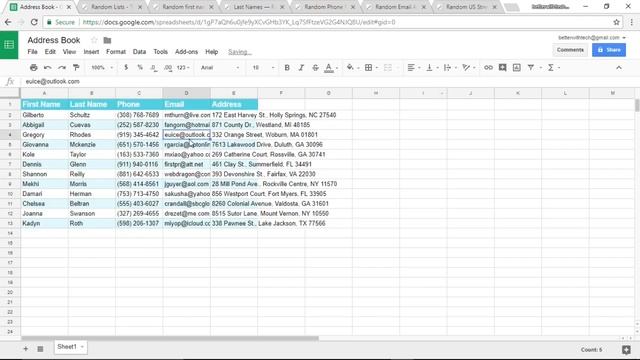Open the fill color picker
The image size is (640, 360).
[x=350, y=68]
